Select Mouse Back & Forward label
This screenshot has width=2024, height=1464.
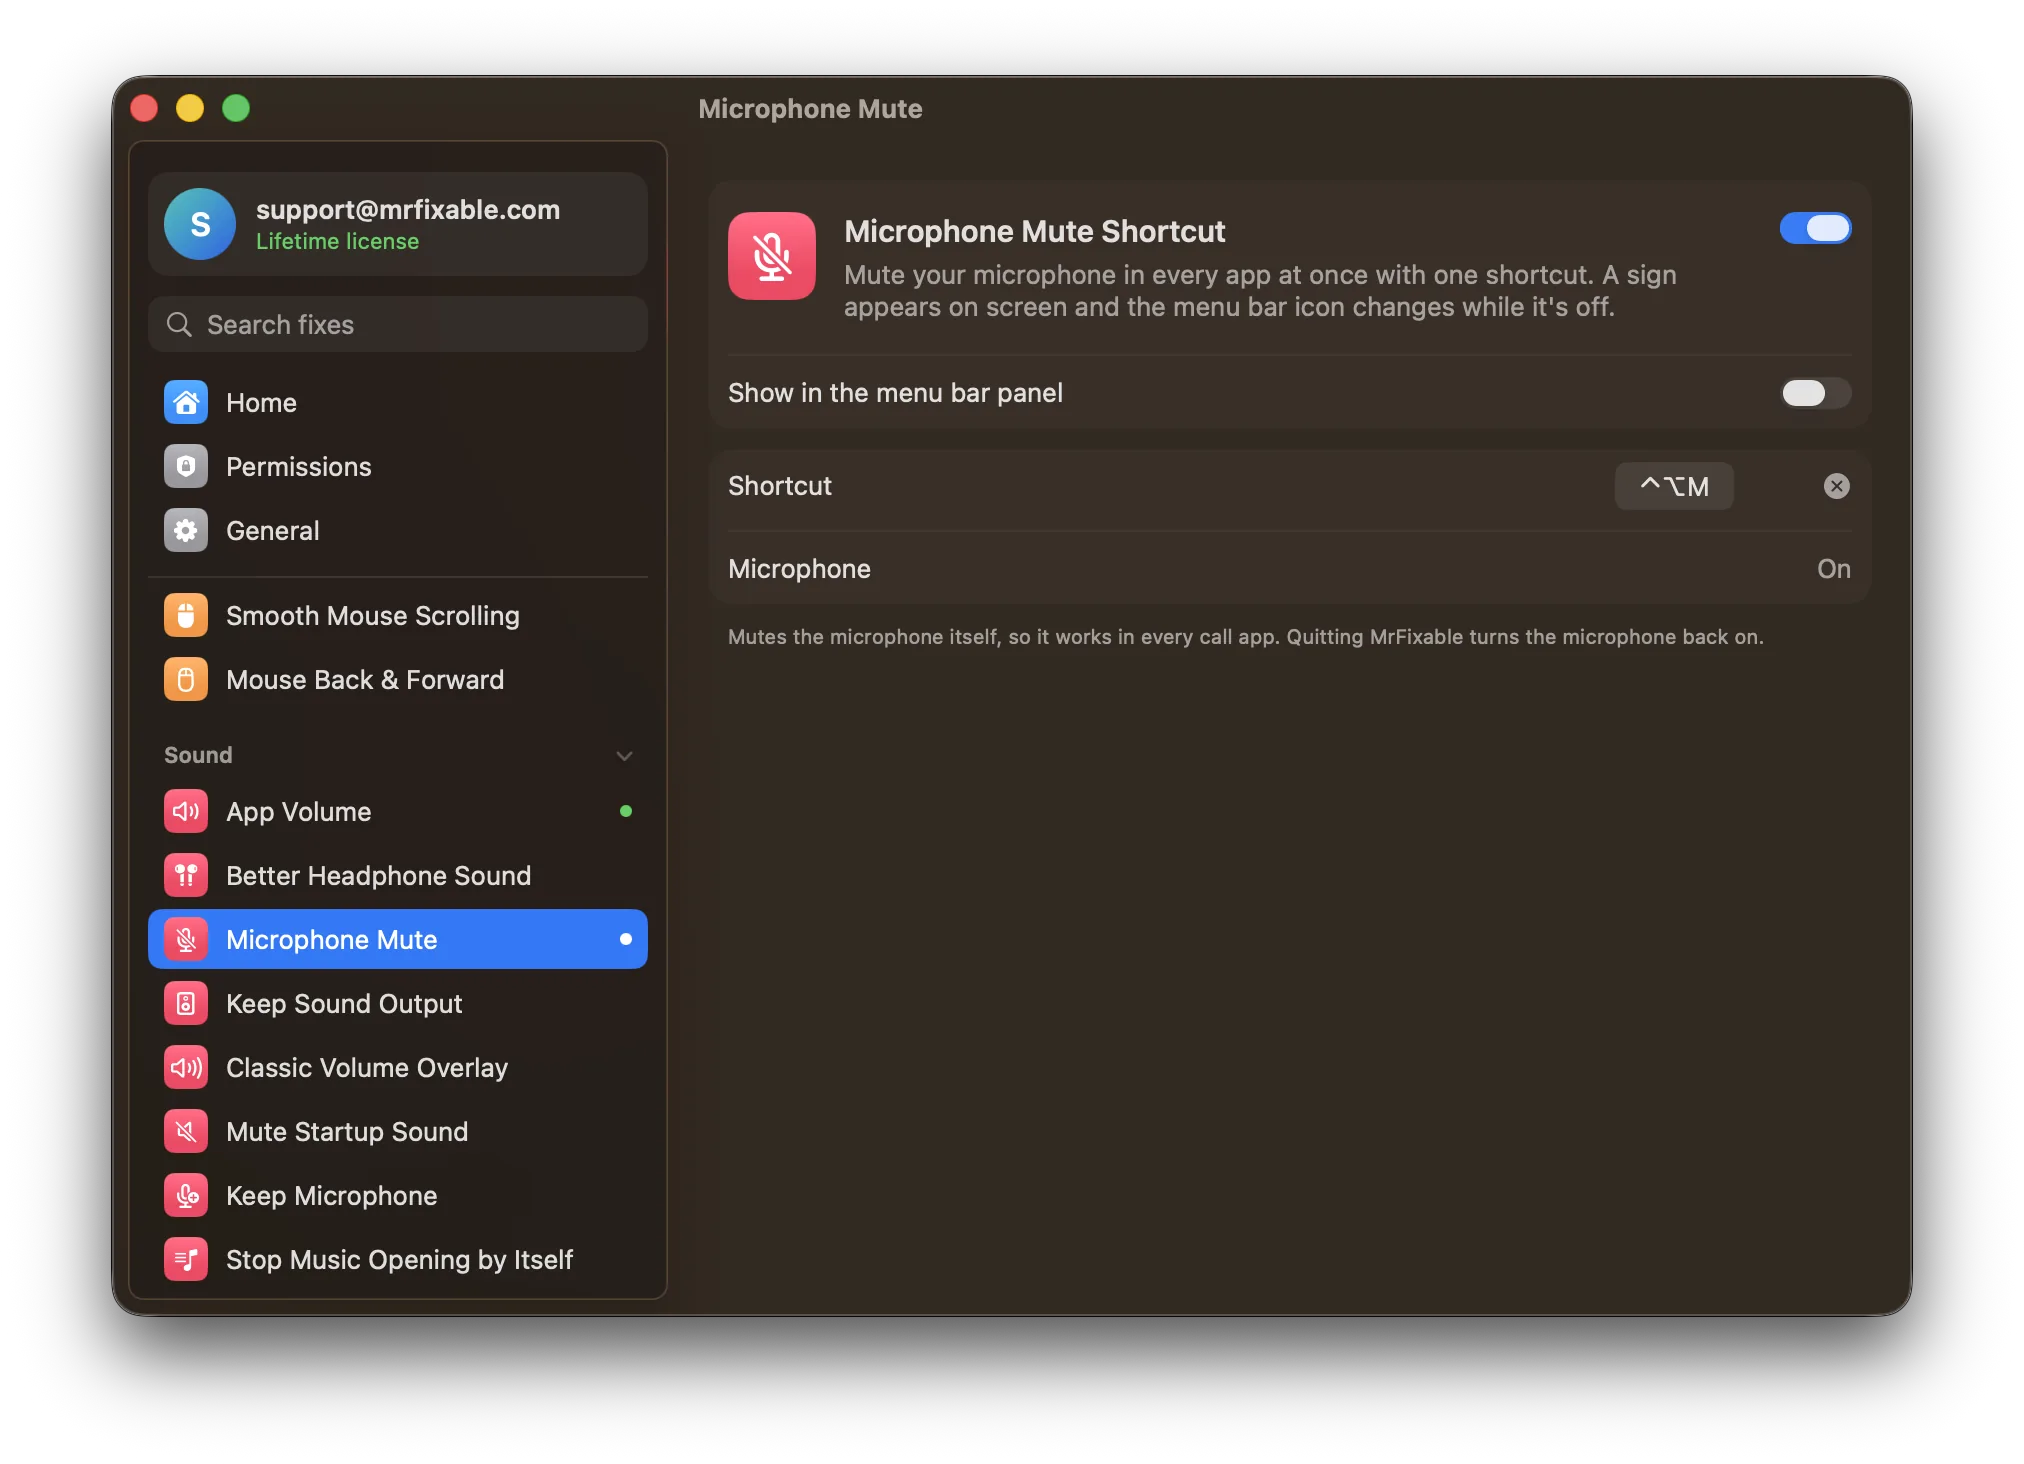365,680
